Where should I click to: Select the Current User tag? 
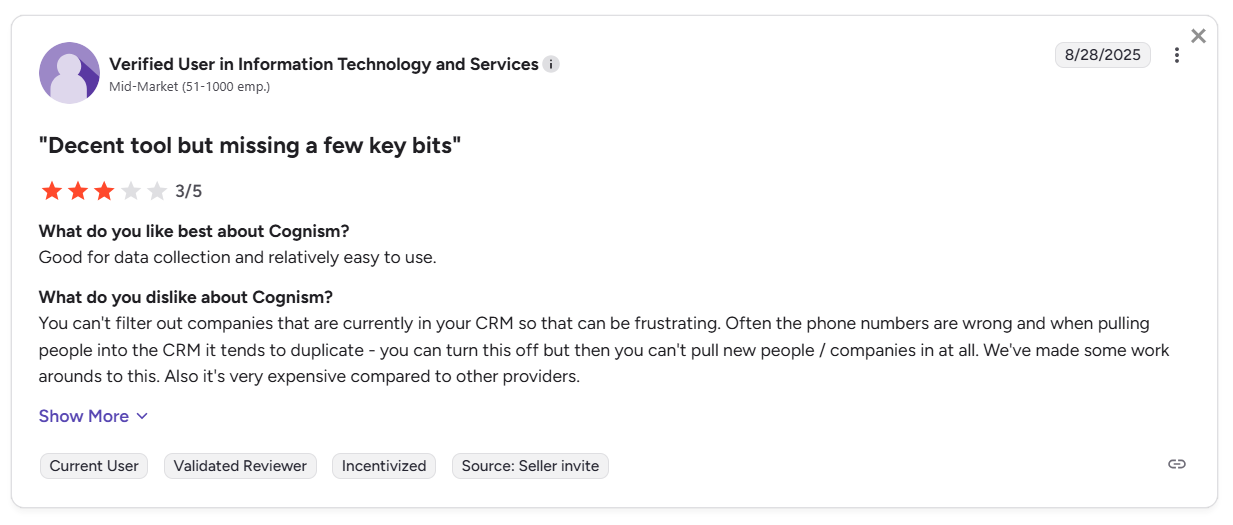tap(94, 466)
